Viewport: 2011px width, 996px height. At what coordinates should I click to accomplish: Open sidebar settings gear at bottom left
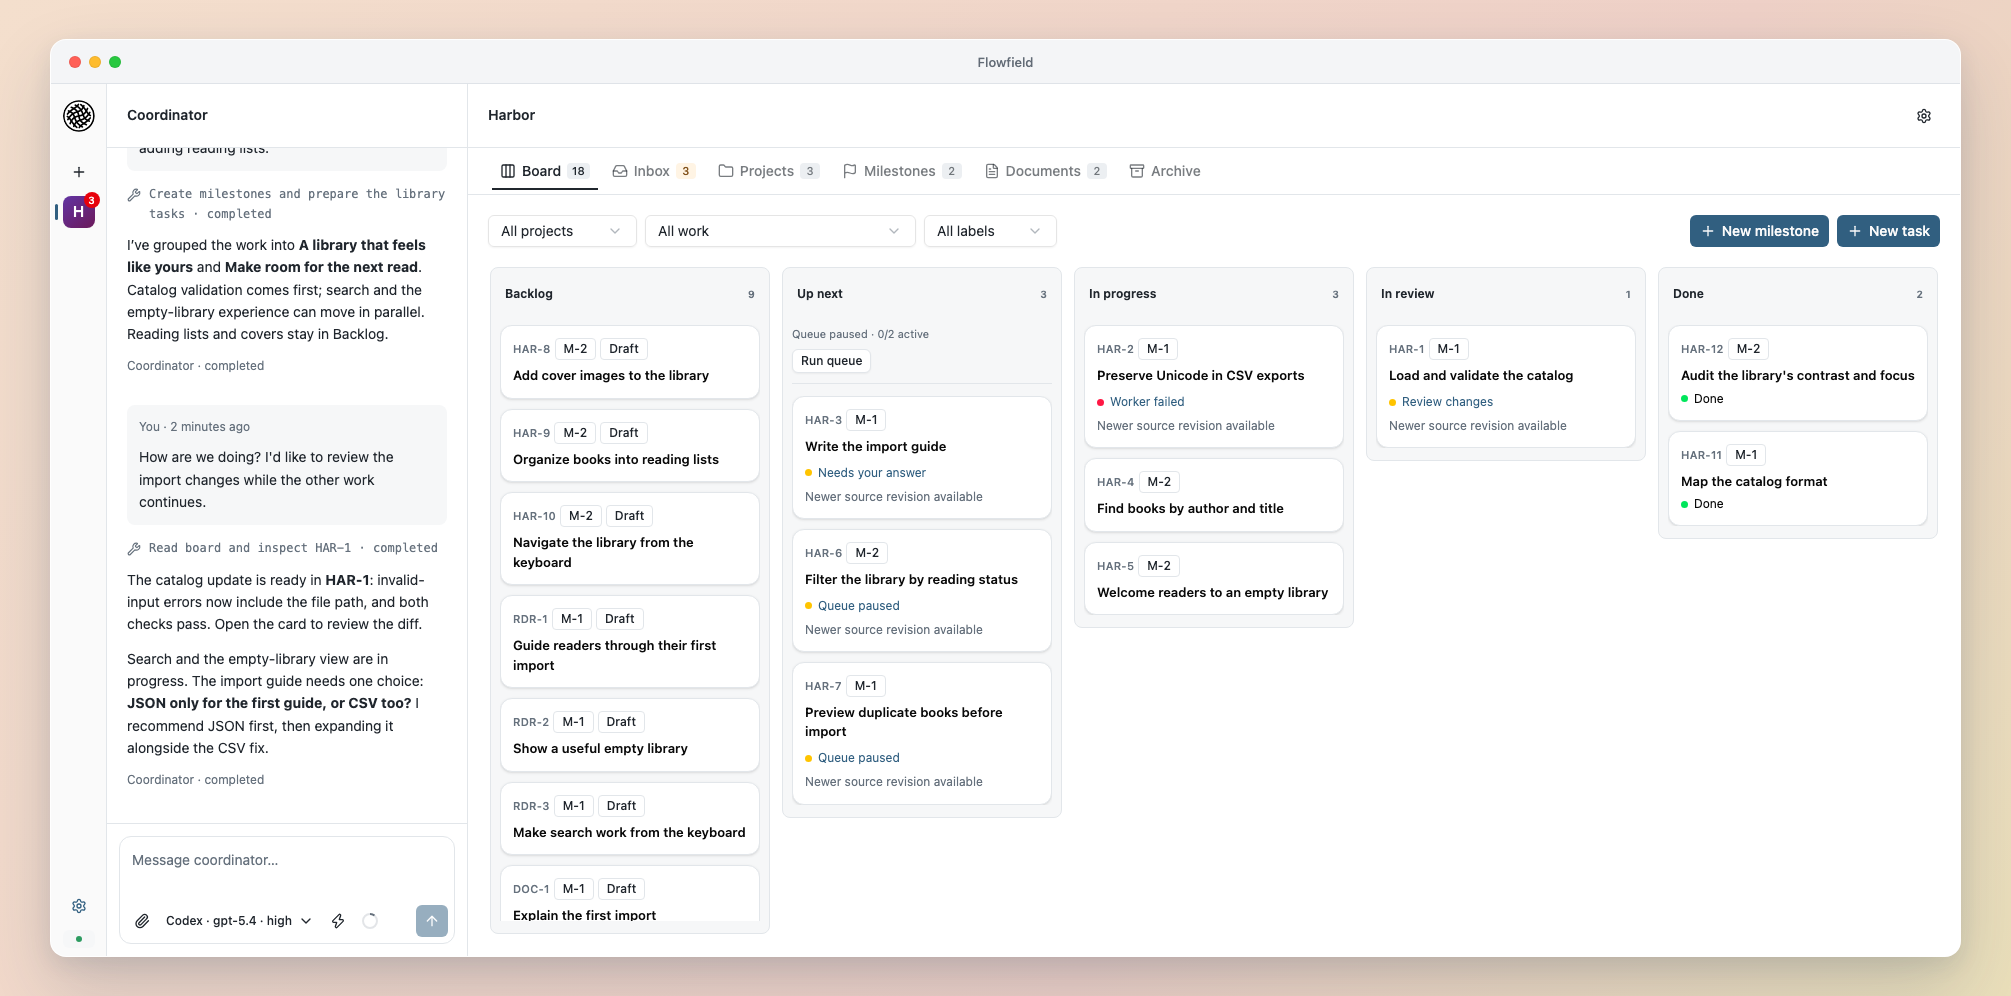[79, 906]
